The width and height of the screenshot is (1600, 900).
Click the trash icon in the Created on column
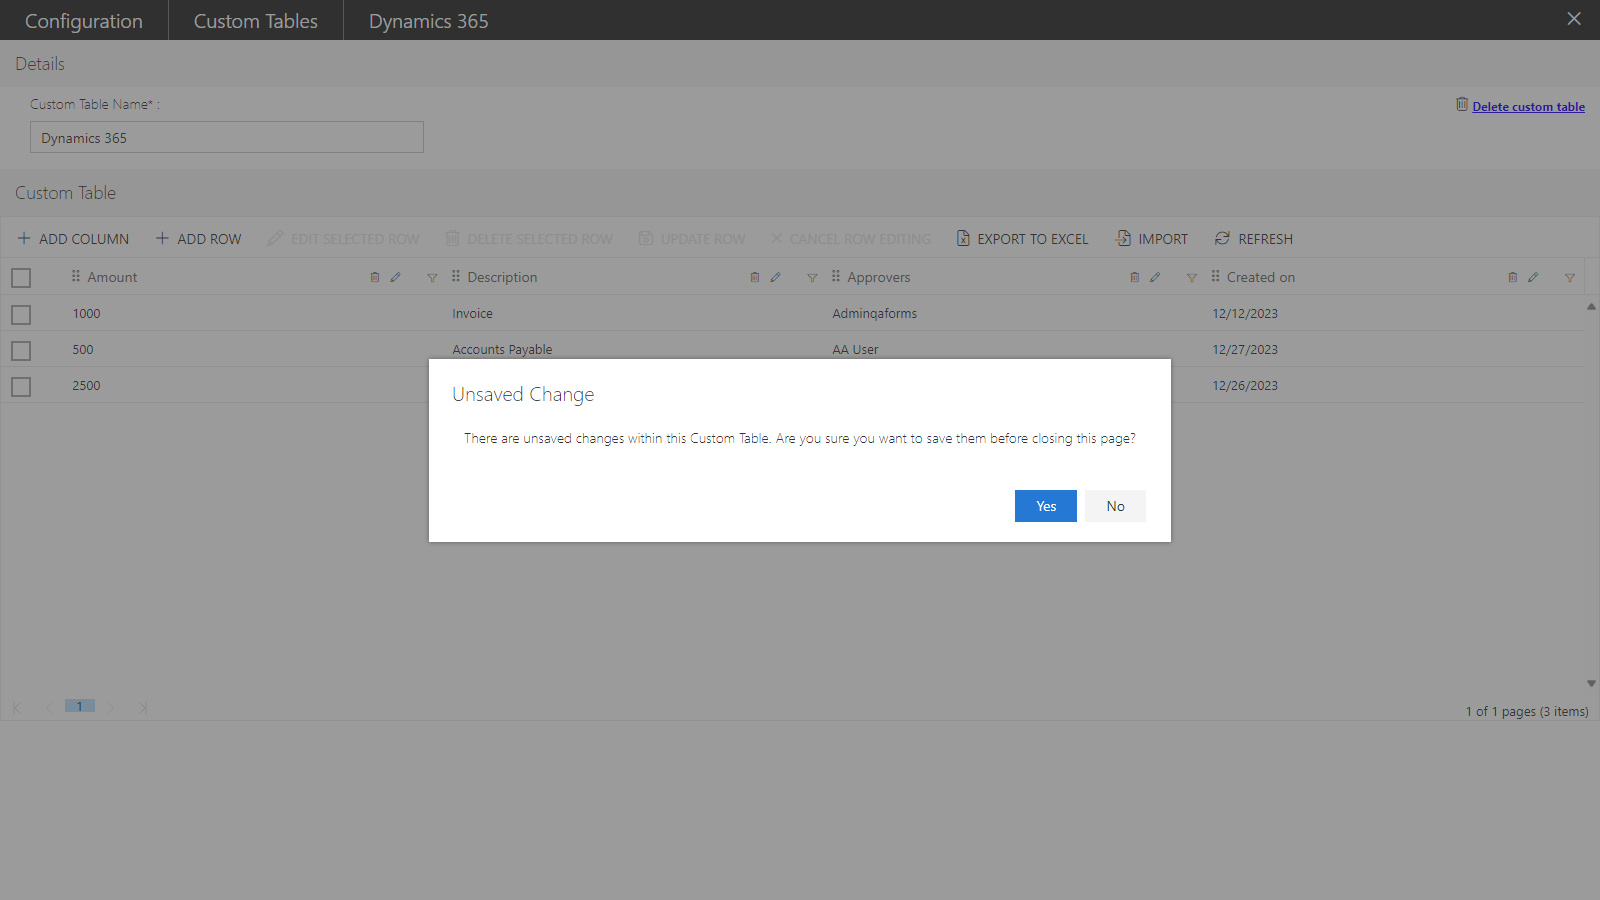click(1513, 277)
